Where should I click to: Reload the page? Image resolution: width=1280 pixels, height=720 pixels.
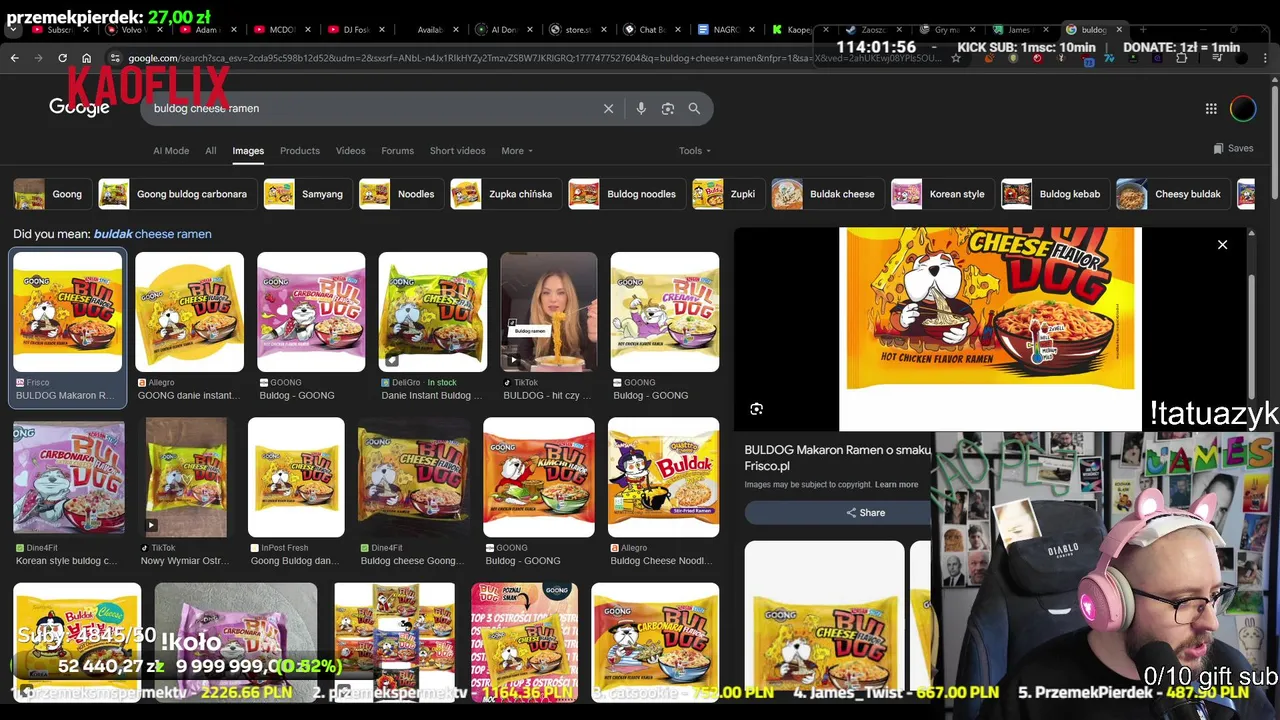[x=62, y=58]
